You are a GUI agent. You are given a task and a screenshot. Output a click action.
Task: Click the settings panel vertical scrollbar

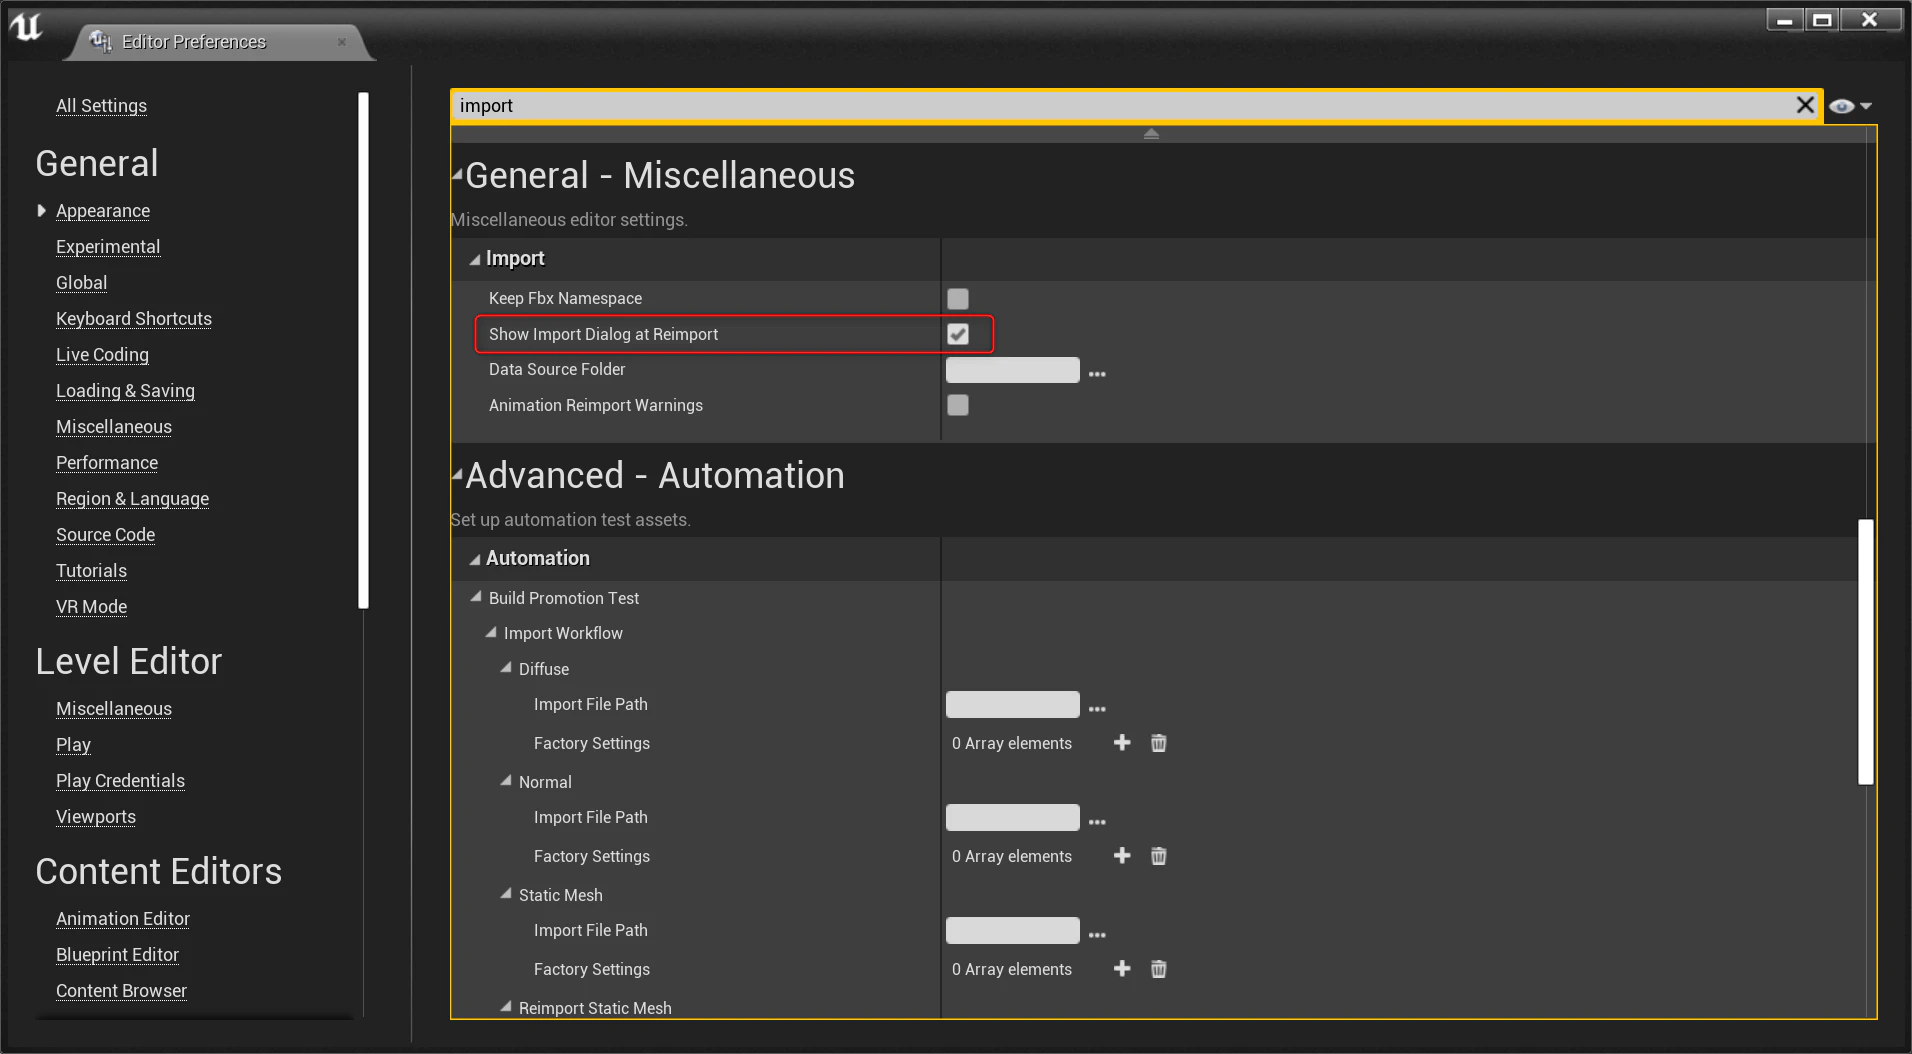coord(1865,652)
